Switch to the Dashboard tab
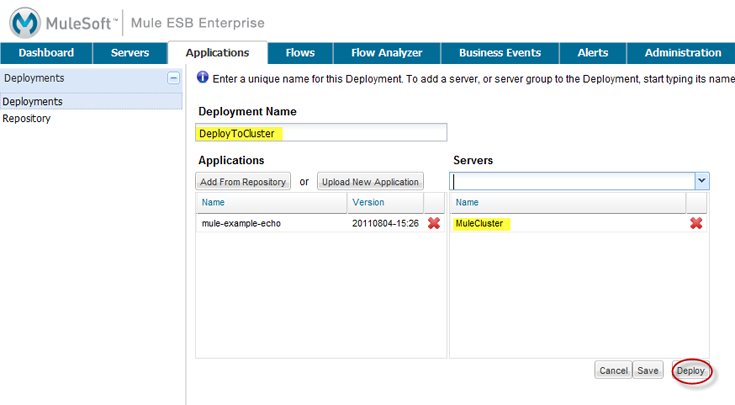The width and height of the screenshot is (735, 405). pos(46,53)
